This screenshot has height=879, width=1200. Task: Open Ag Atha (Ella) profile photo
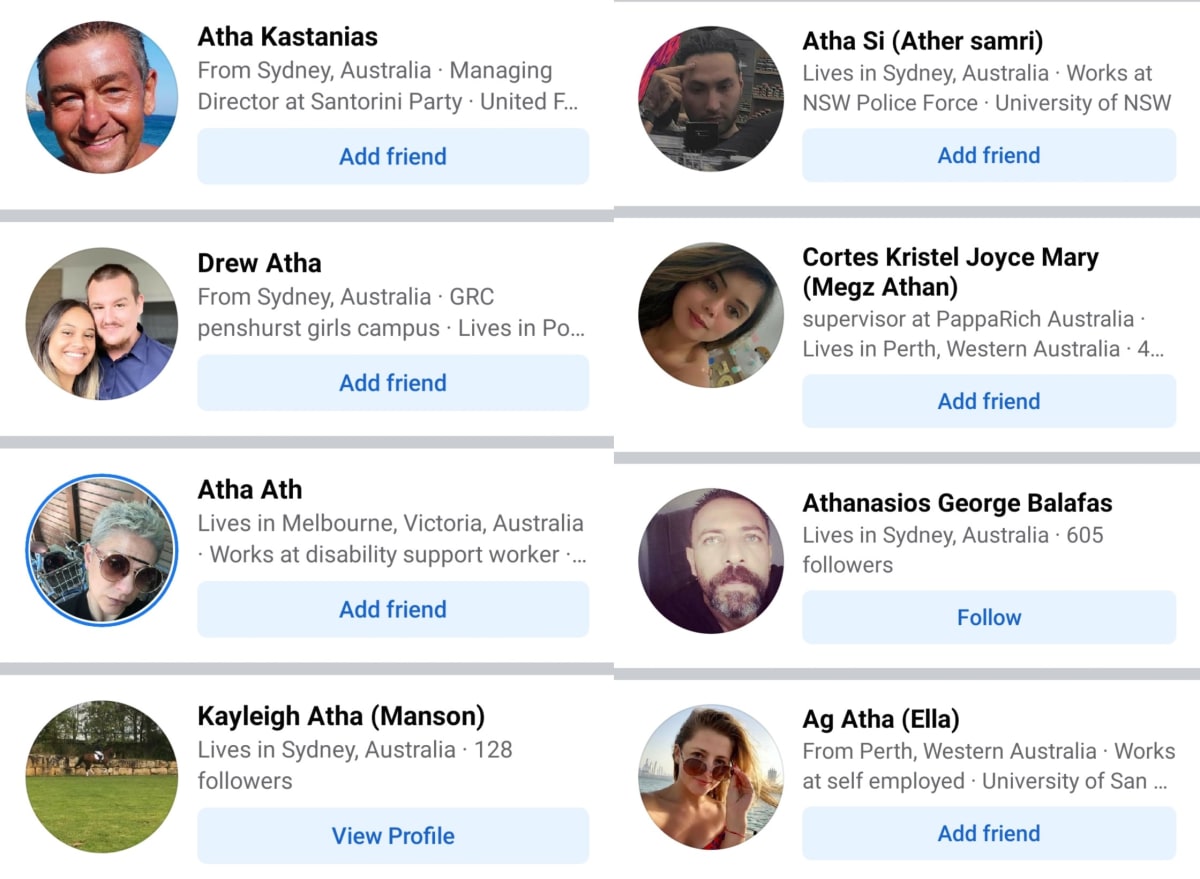pos(711,777)
